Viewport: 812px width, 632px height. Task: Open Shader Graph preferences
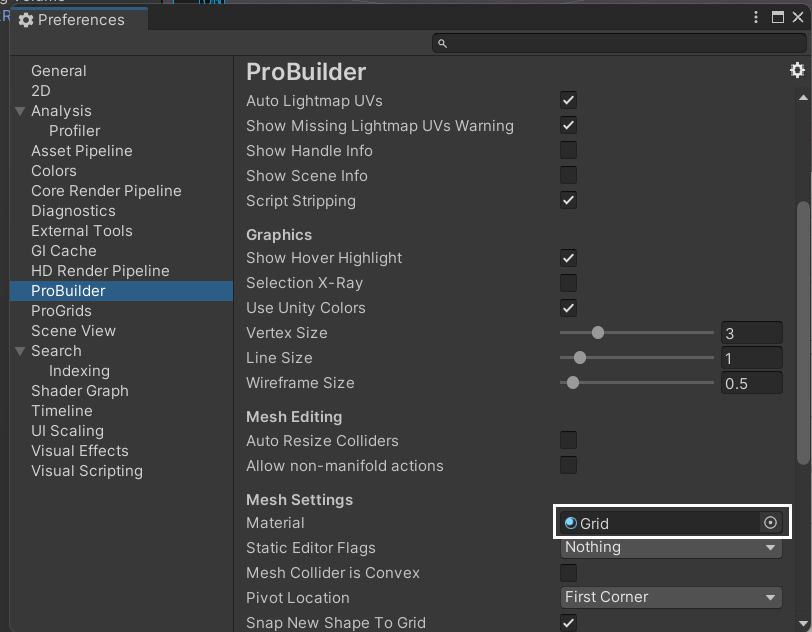tap(80, 391)
